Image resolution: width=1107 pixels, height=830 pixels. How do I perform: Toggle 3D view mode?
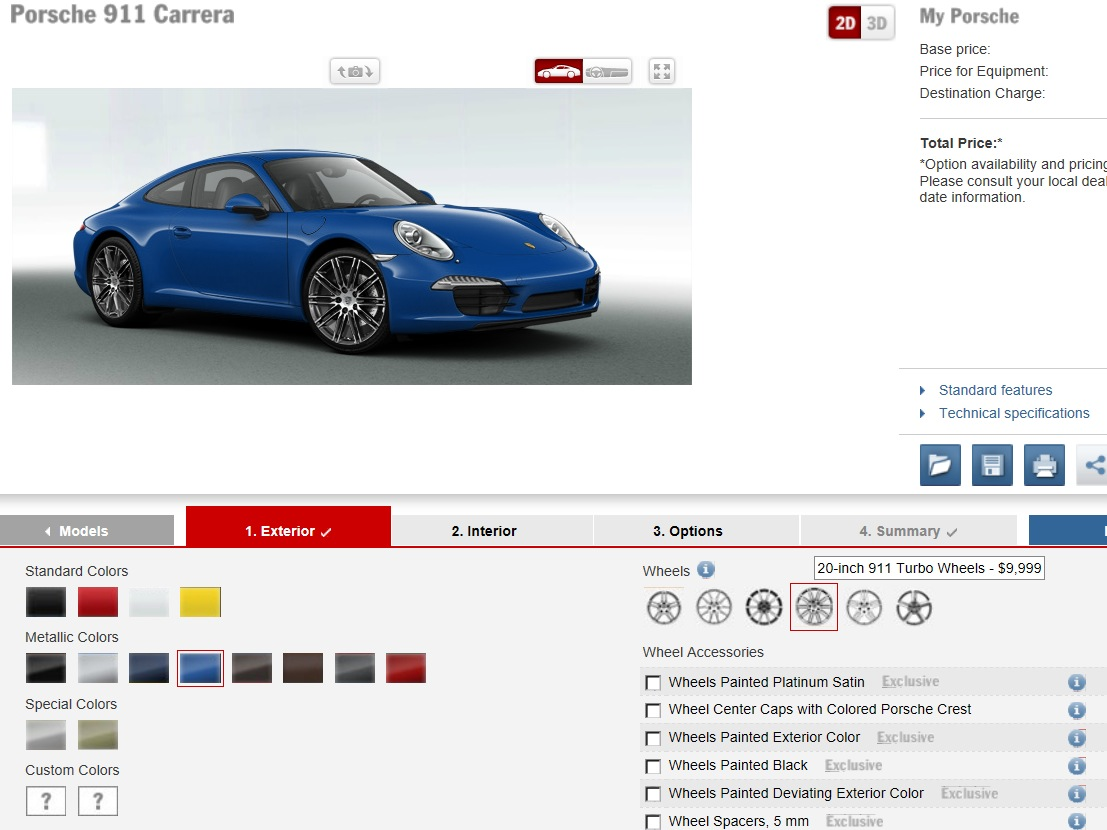877,23
